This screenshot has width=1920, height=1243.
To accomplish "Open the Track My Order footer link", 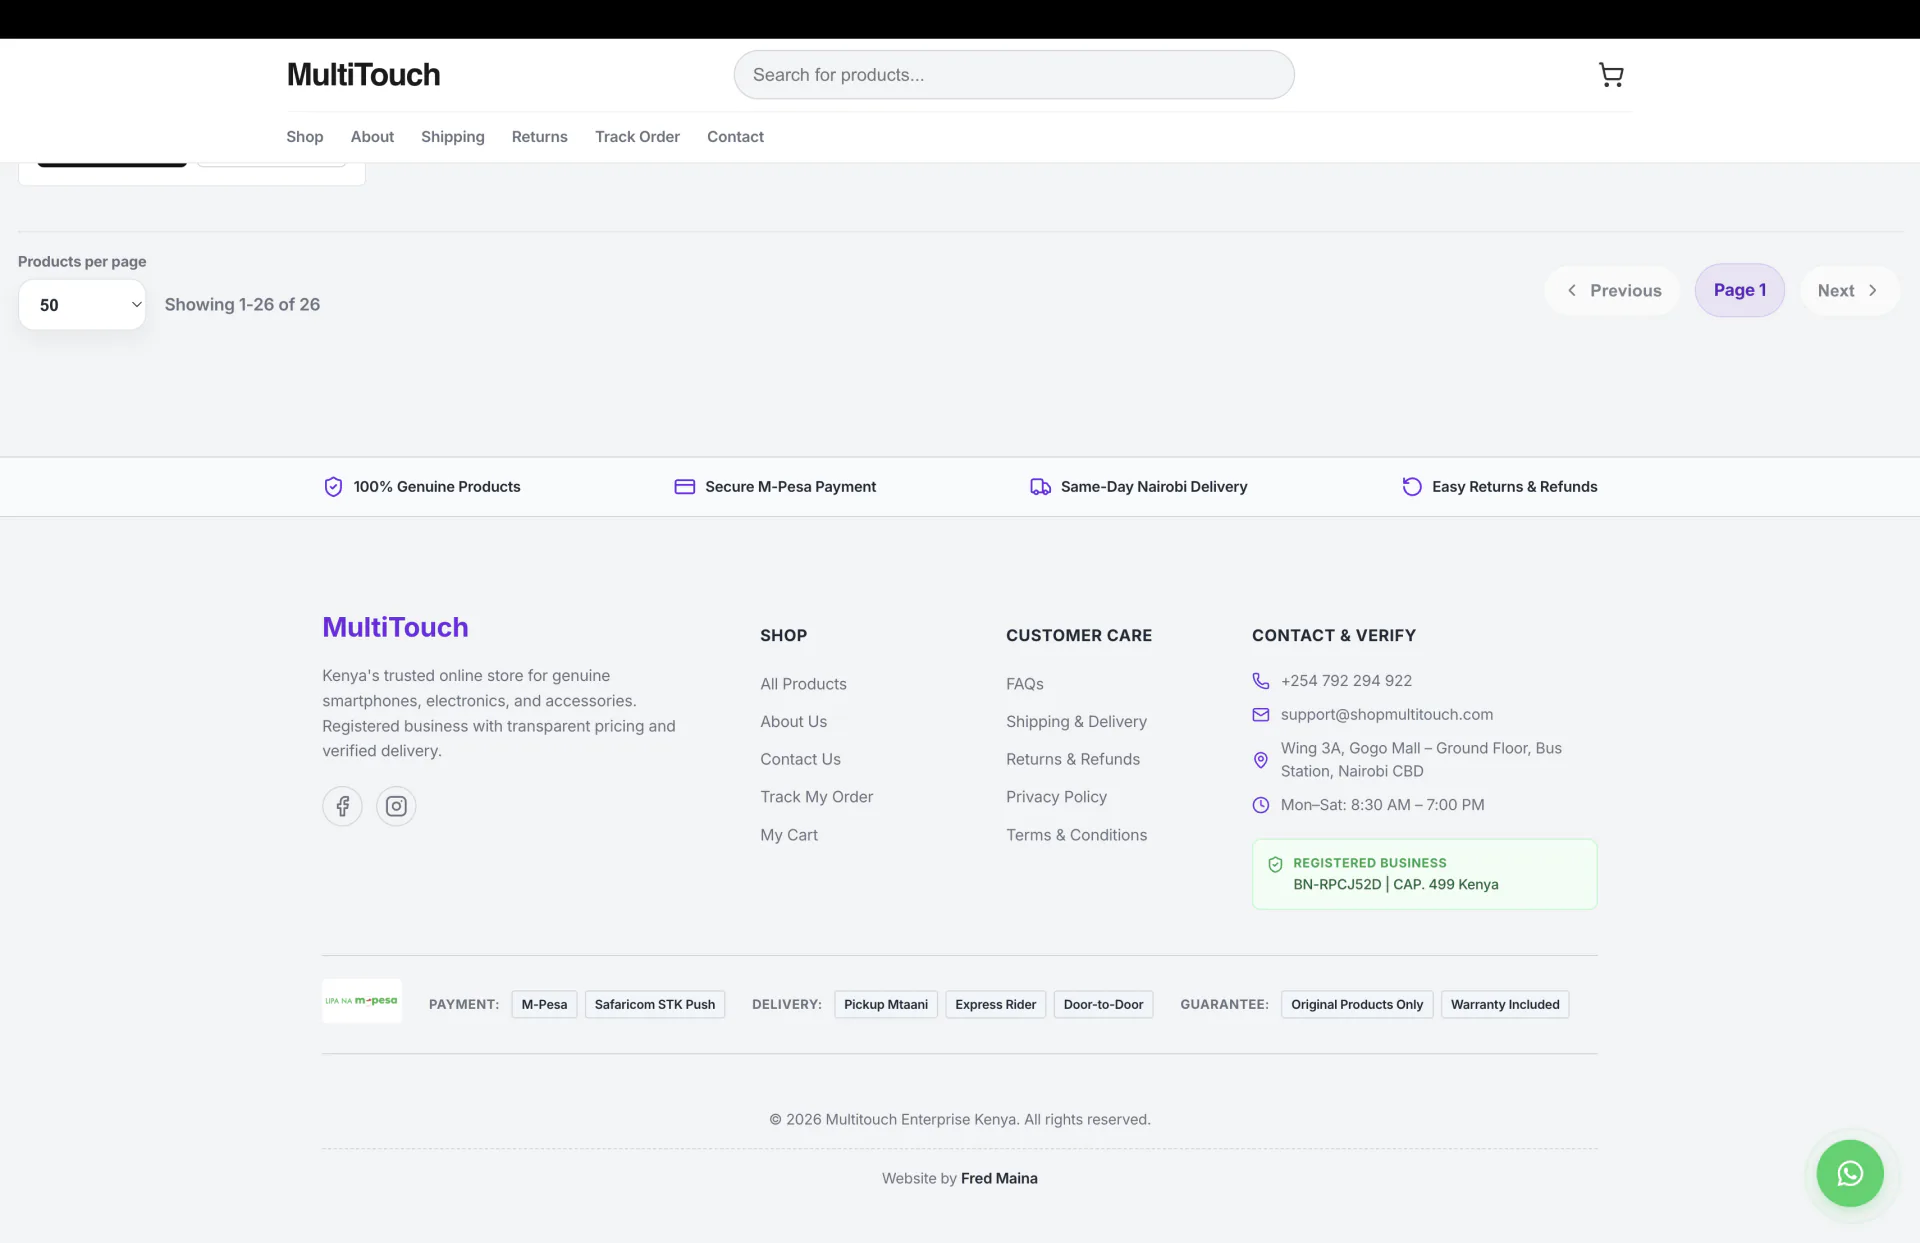I will [816, 797].
